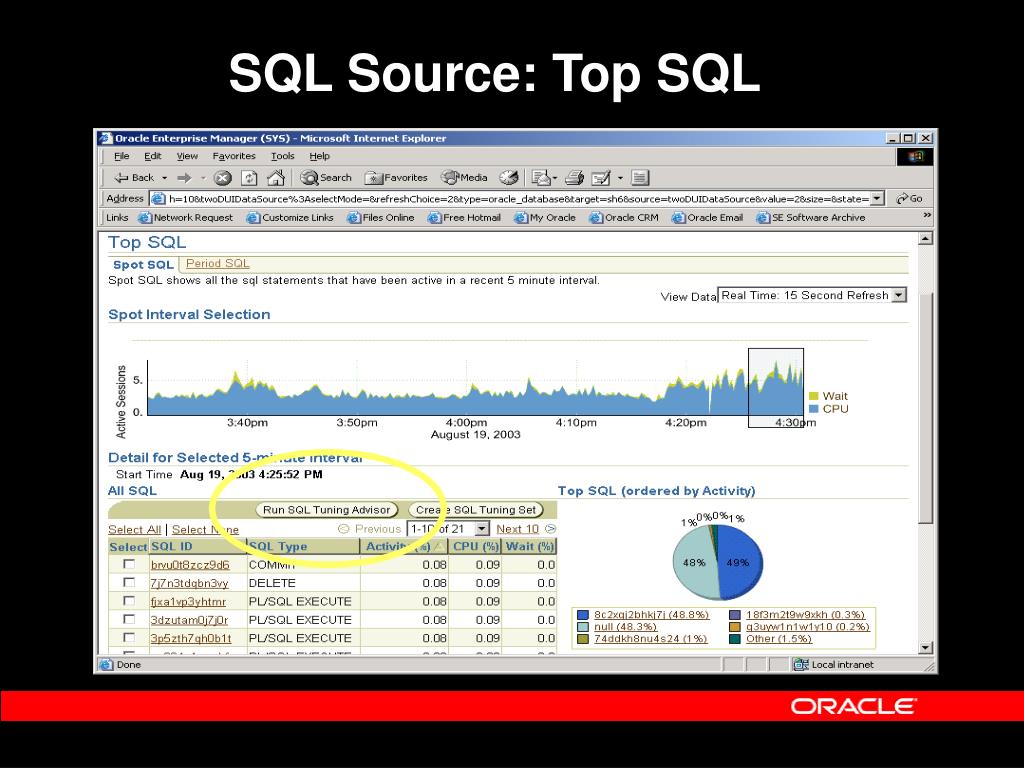Open the Customize Links shortcut

coord(290,217)
